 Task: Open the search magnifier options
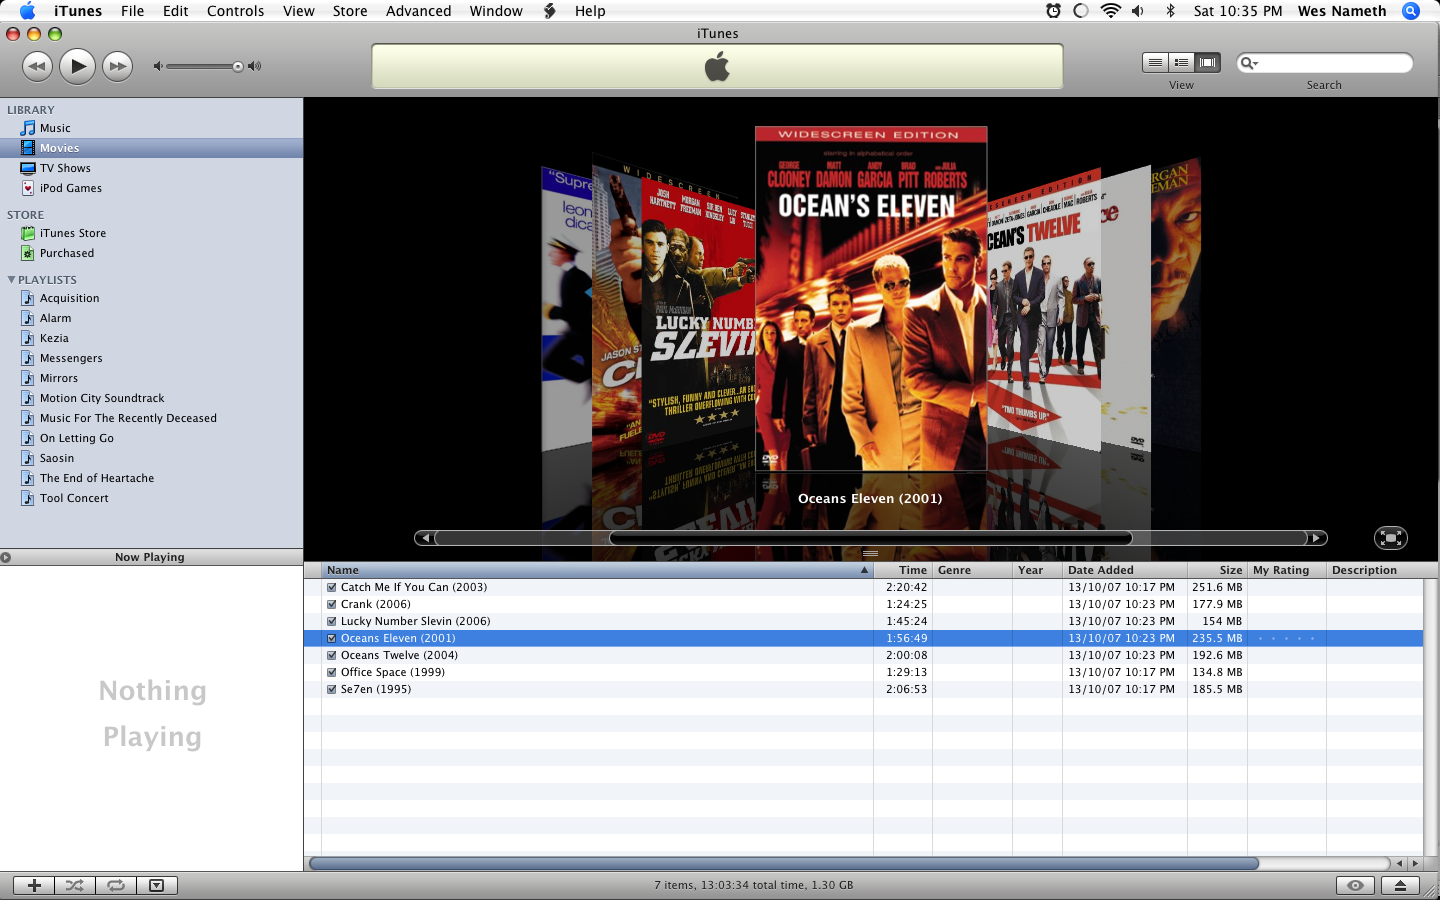(x=1249, y=63)
